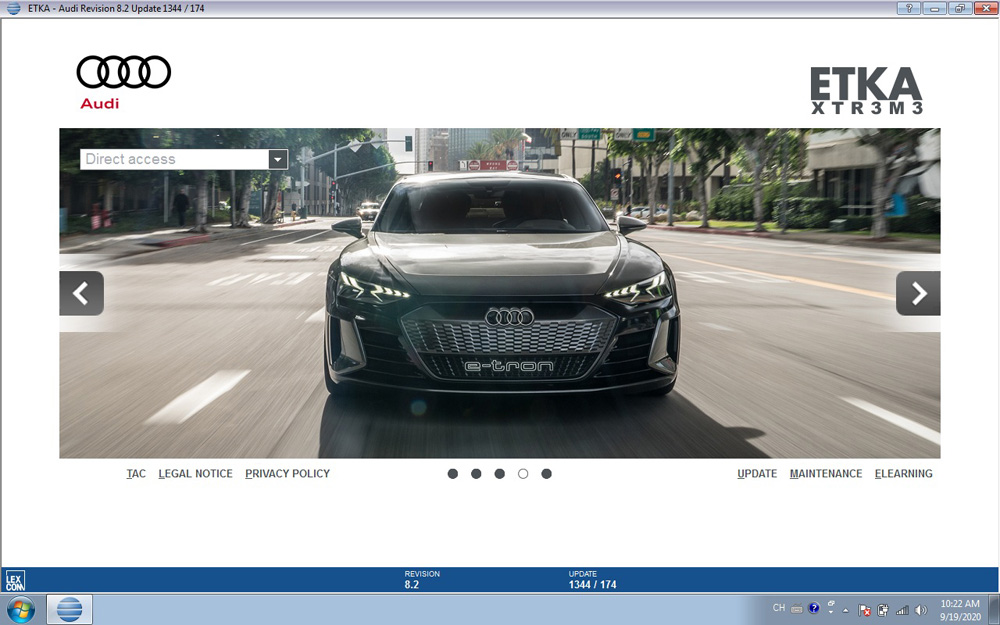Open the Privacy Policy link
Viewport: 1000px width, 625px height.
pos(288,474)
